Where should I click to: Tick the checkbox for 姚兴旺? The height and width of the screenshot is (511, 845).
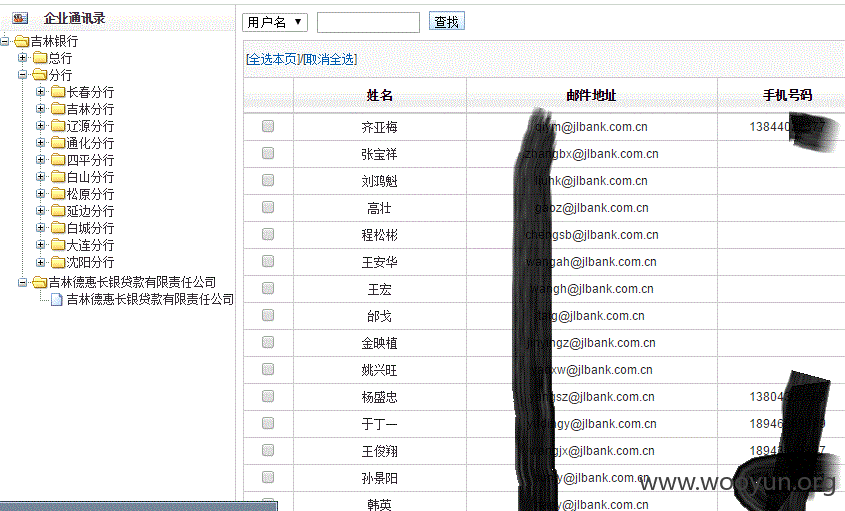click(268, 369)
